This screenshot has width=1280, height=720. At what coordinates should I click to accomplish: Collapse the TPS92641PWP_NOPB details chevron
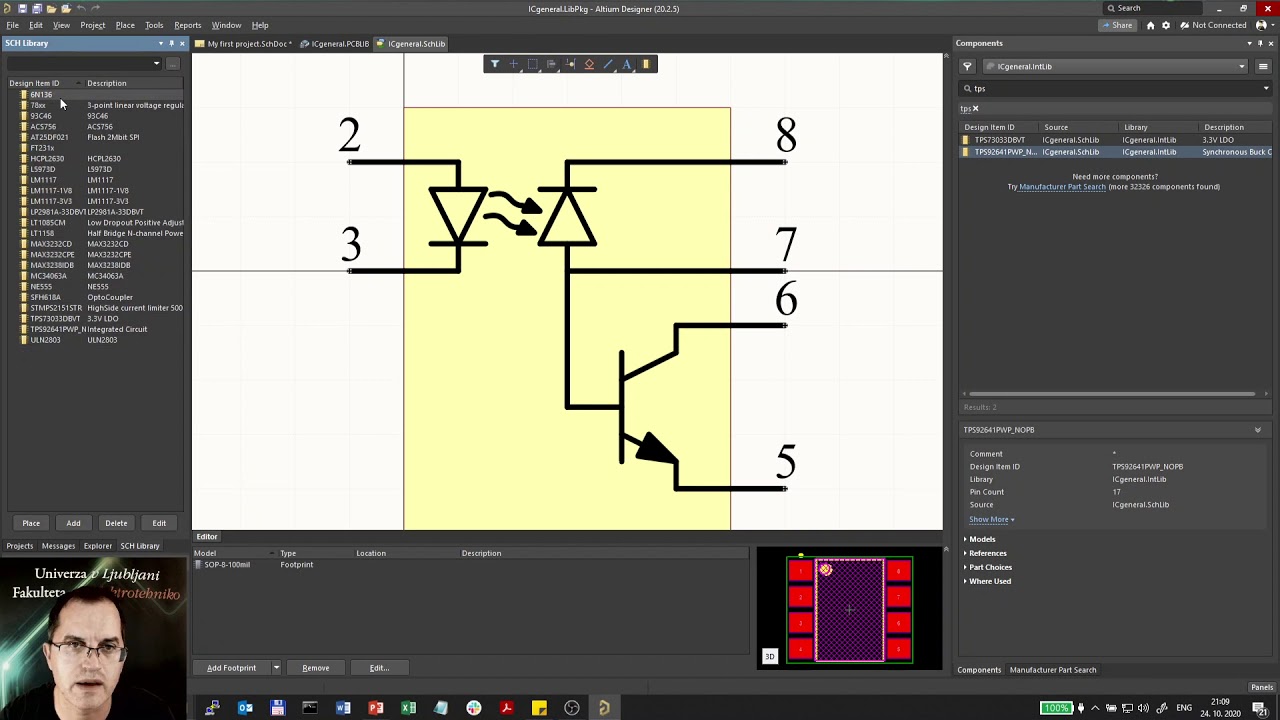tap(1258, 430)
